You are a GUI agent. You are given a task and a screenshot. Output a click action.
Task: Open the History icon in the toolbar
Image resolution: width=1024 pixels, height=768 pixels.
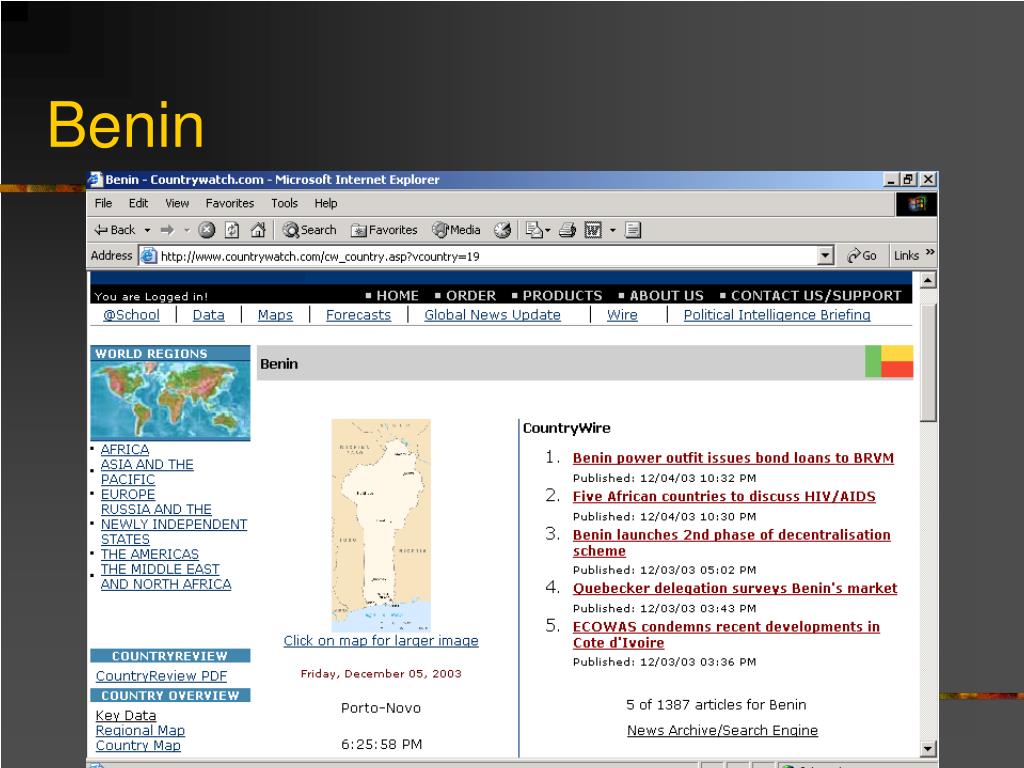[x=502, y=230]
